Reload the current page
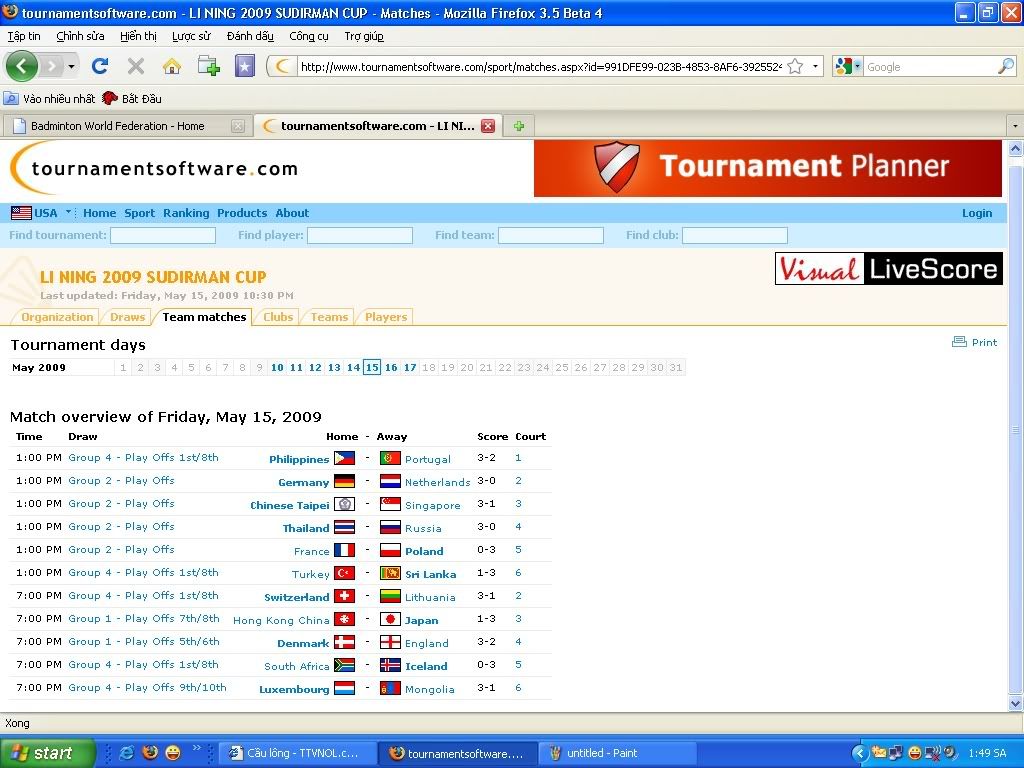The height and width of the screenshot is (768, 1024). (x=100, y=66)
